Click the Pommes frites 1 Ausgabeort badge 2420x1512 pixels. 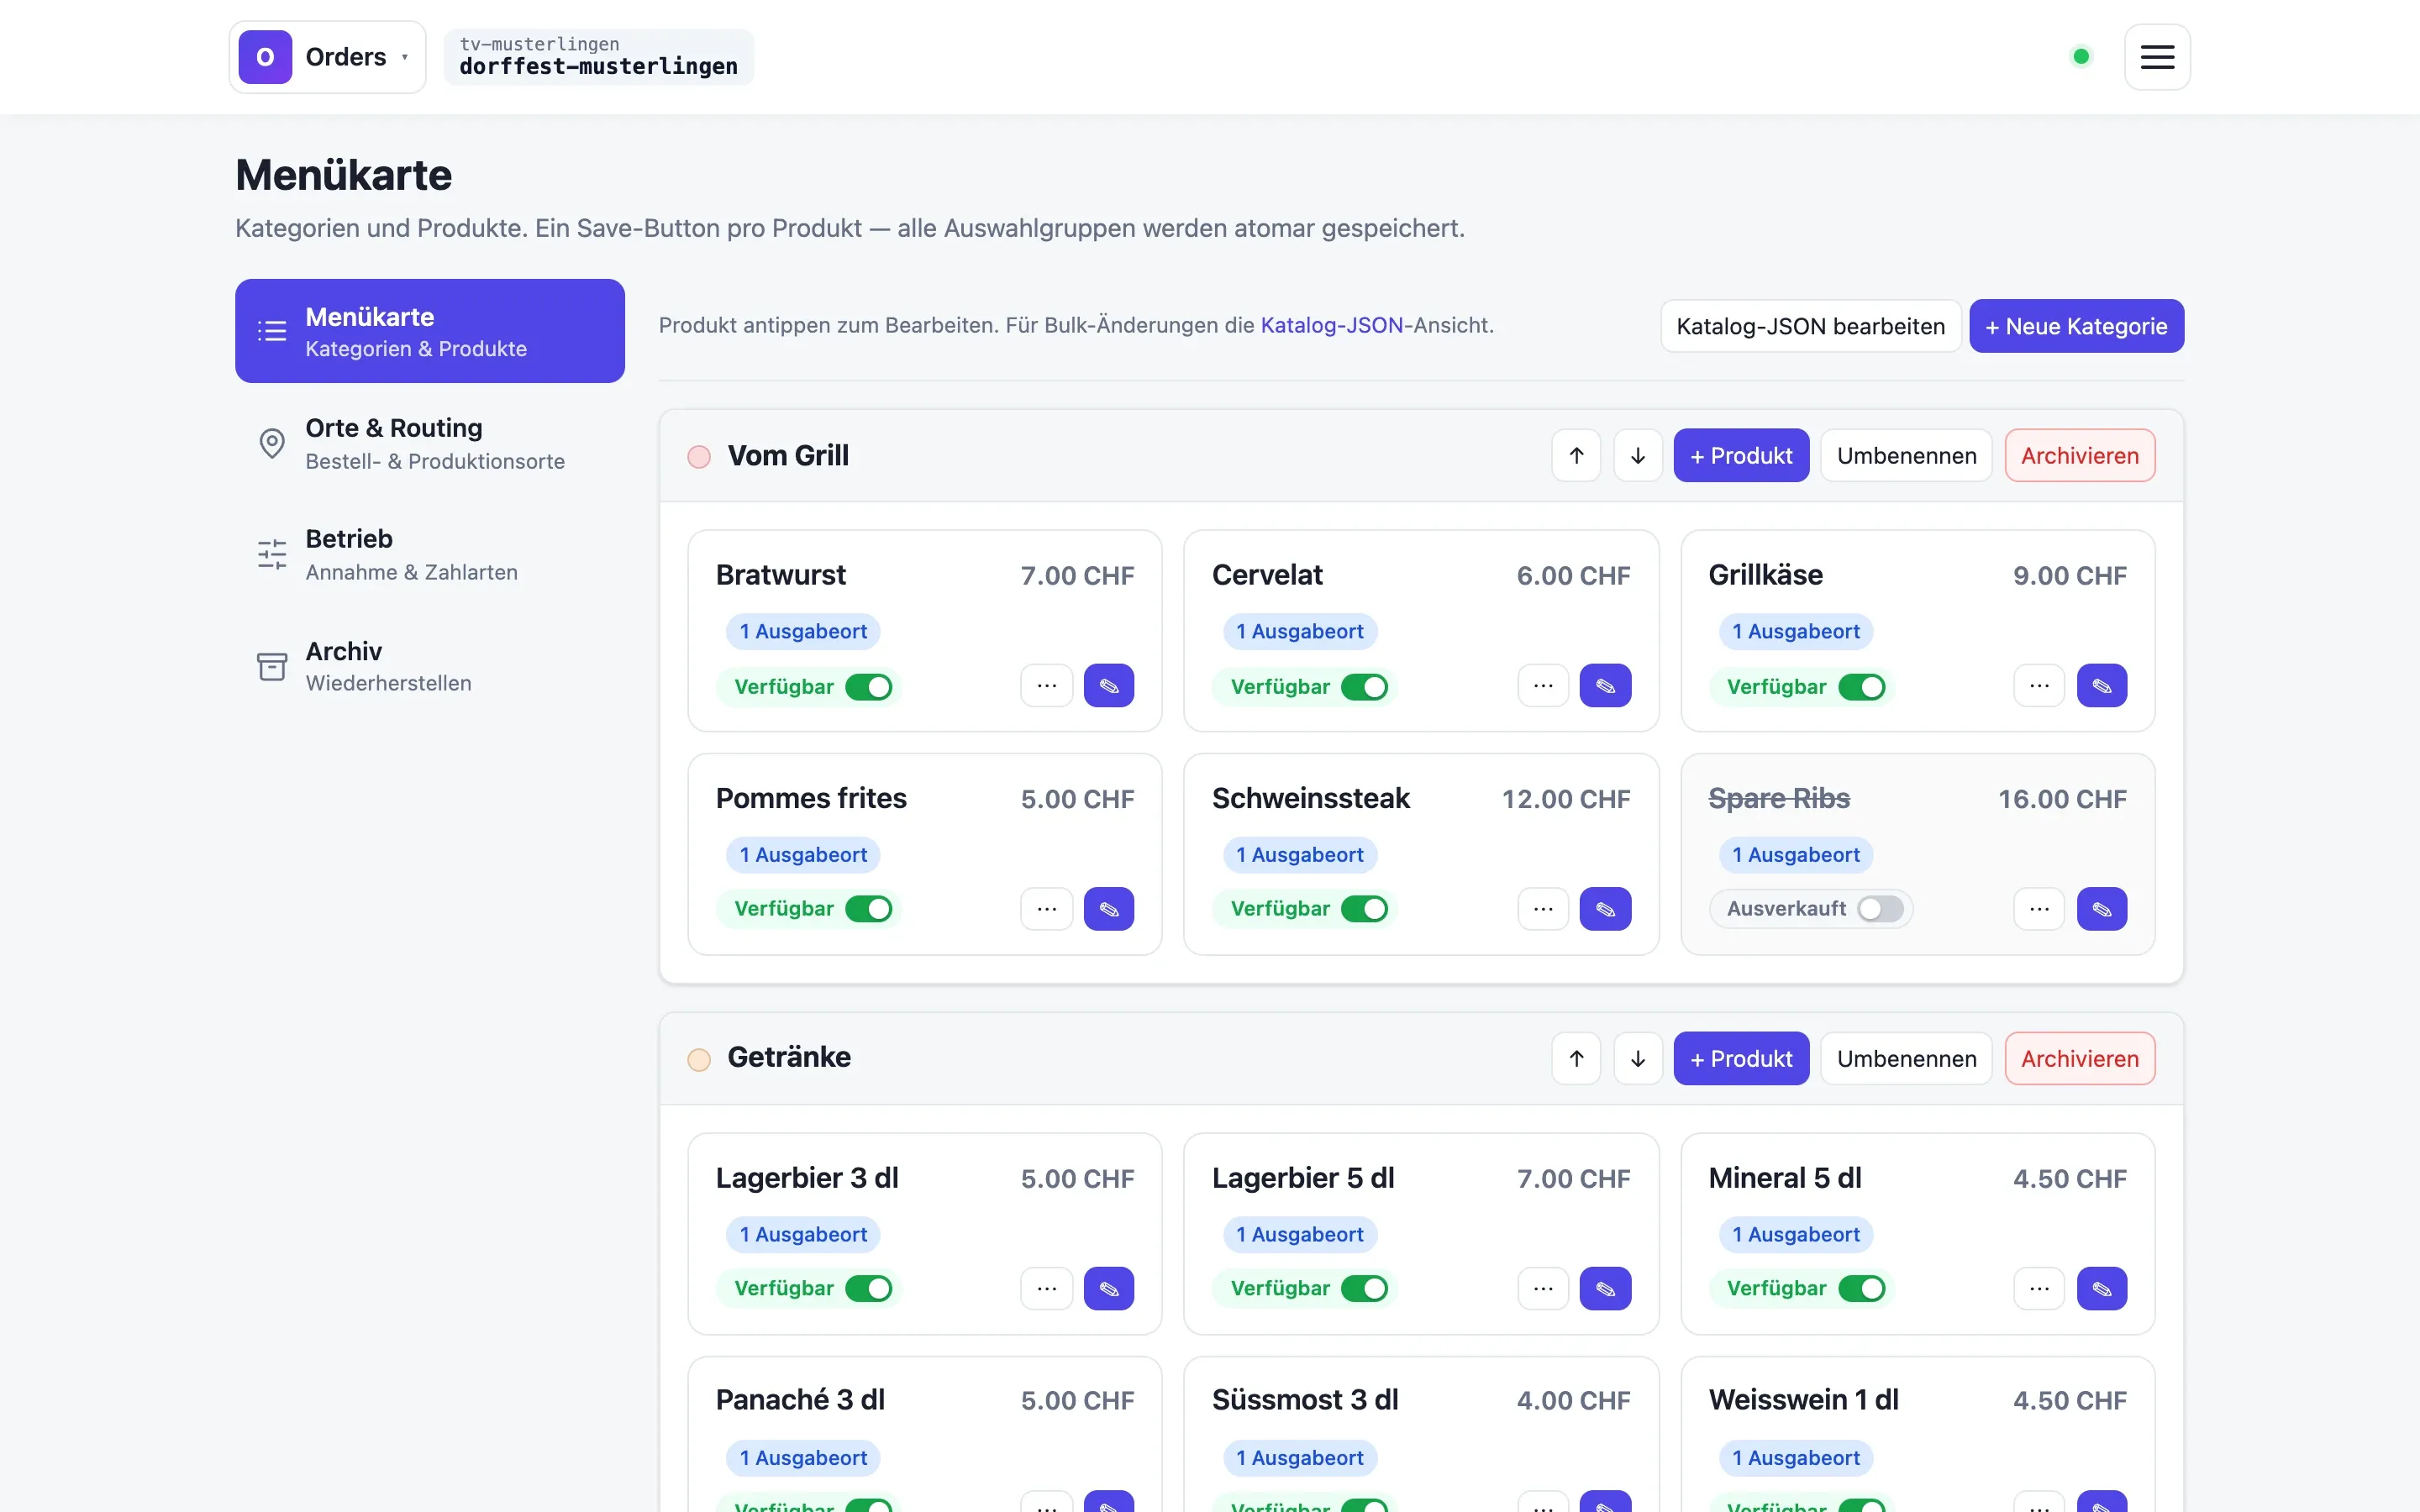click(803, 855)
